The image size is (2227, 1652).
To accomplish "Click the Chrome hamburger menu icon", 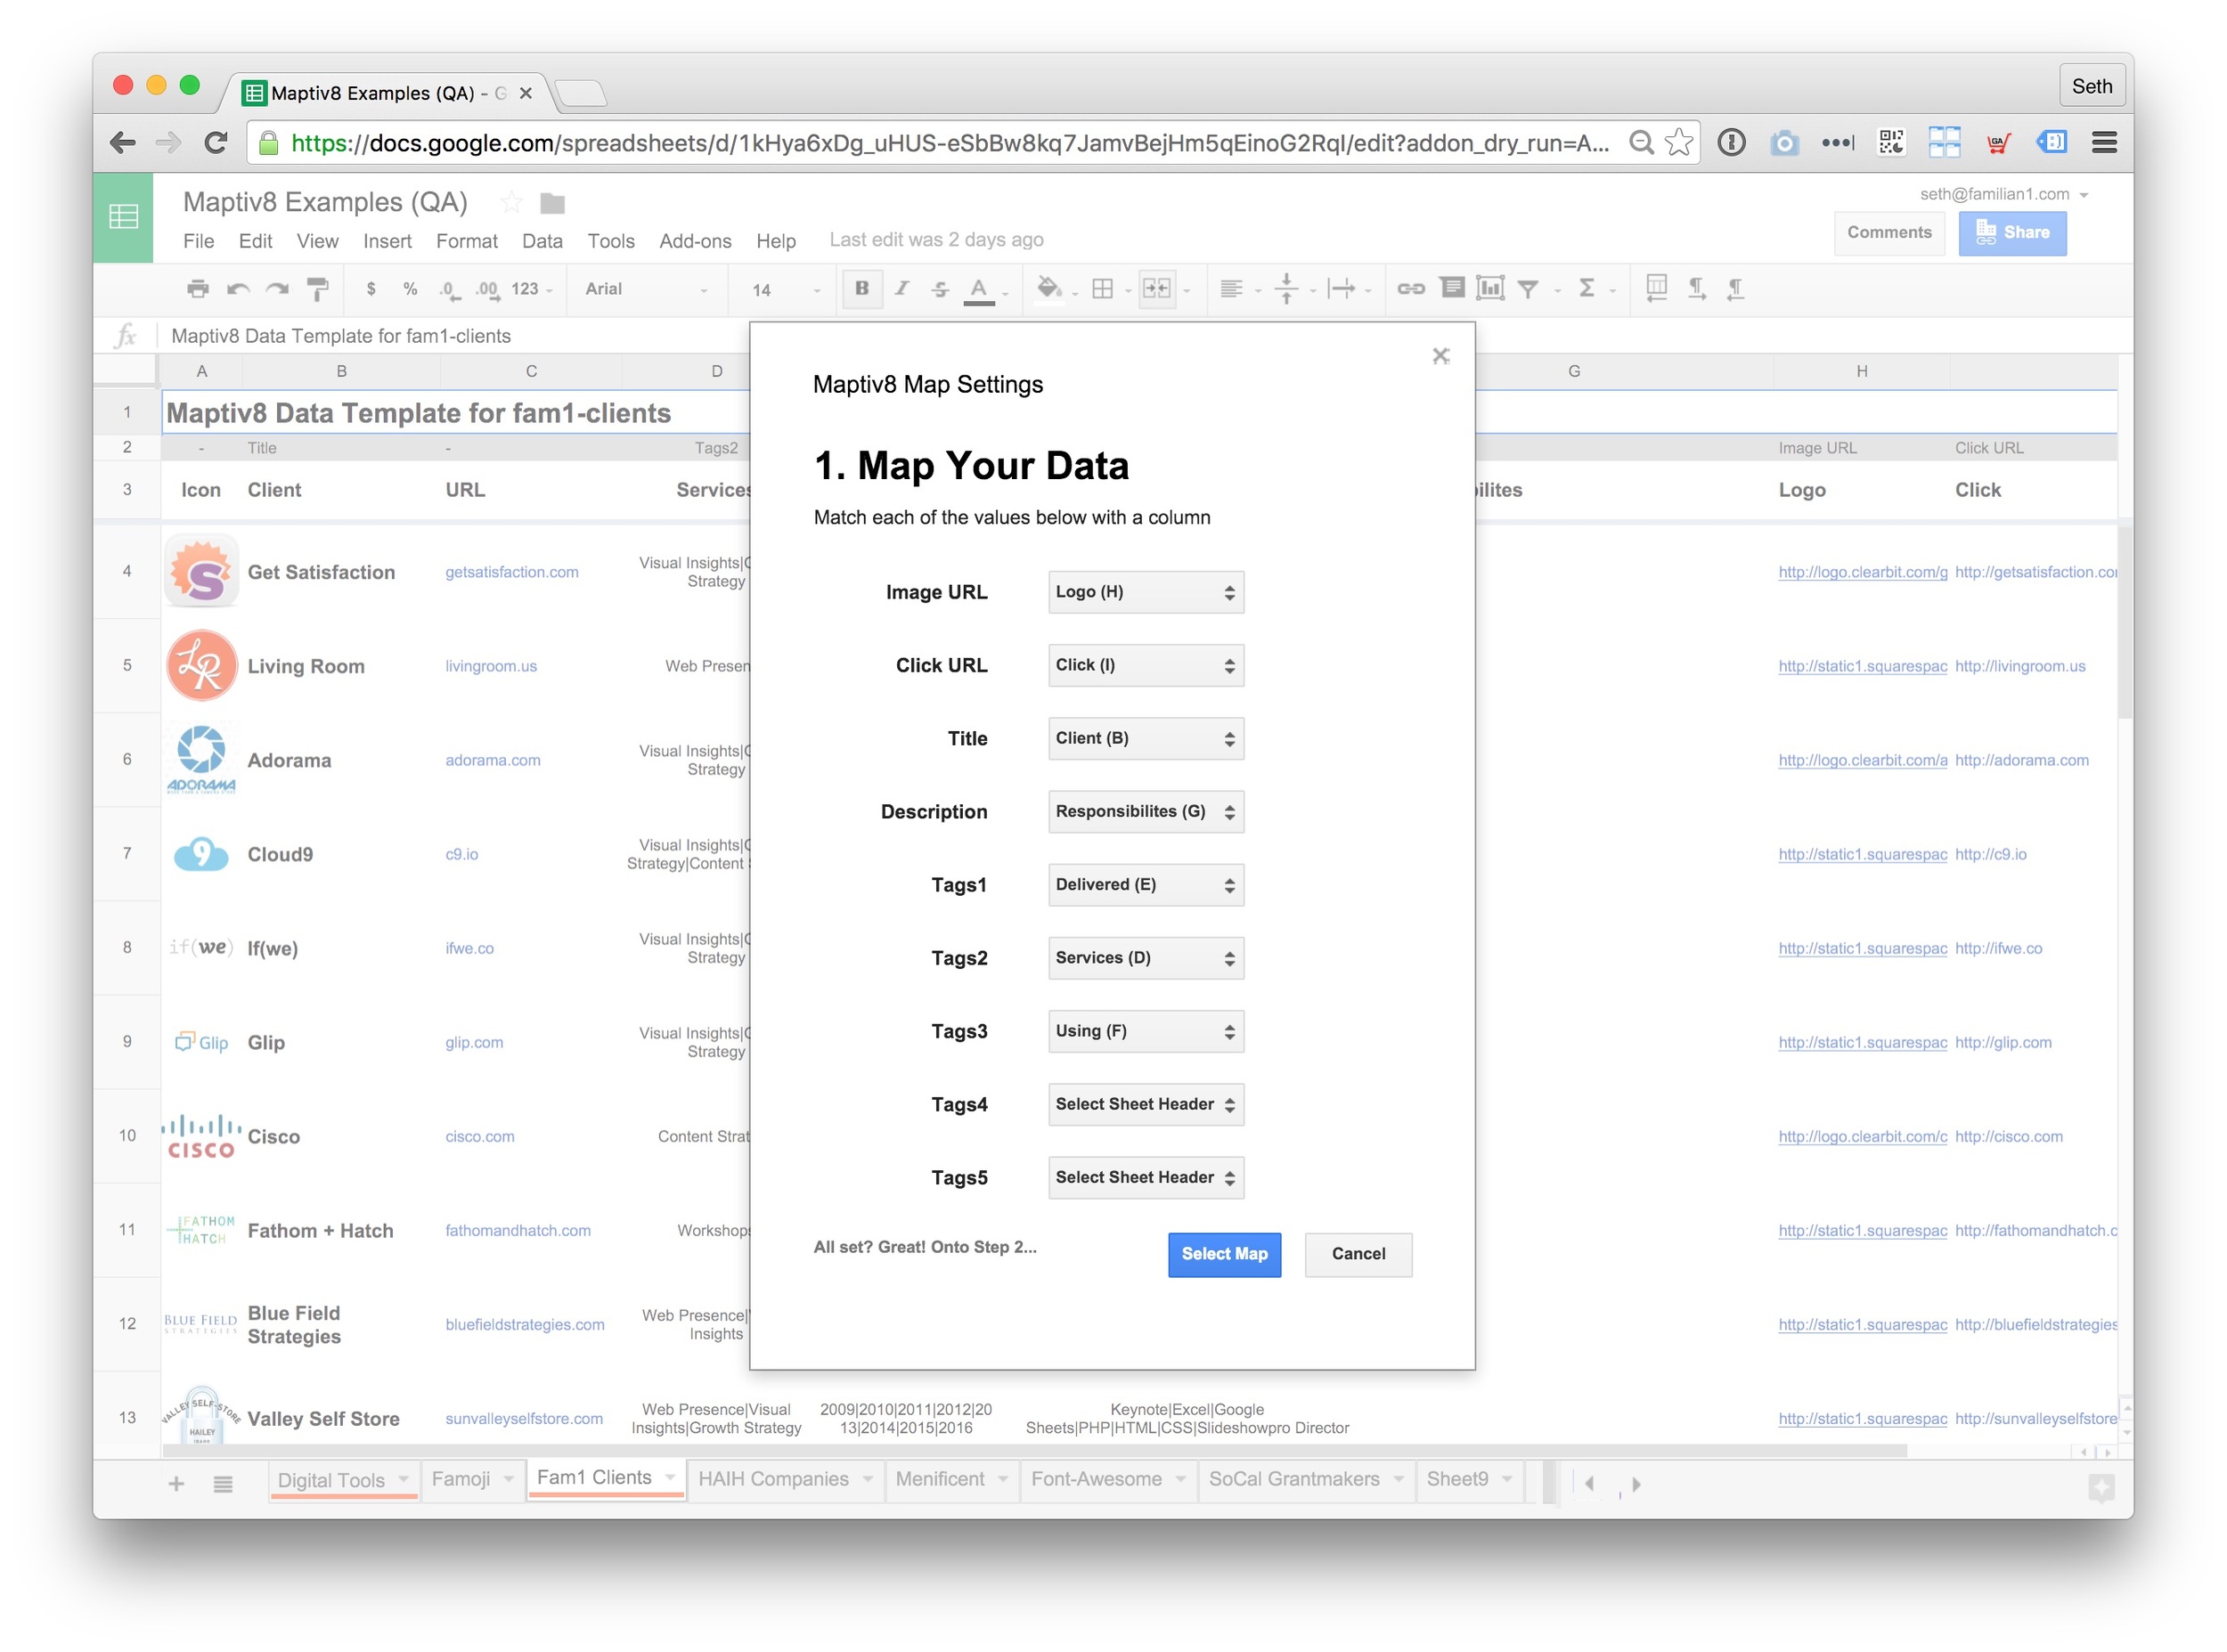I will pyautogui.click(x=2104, y=143).
